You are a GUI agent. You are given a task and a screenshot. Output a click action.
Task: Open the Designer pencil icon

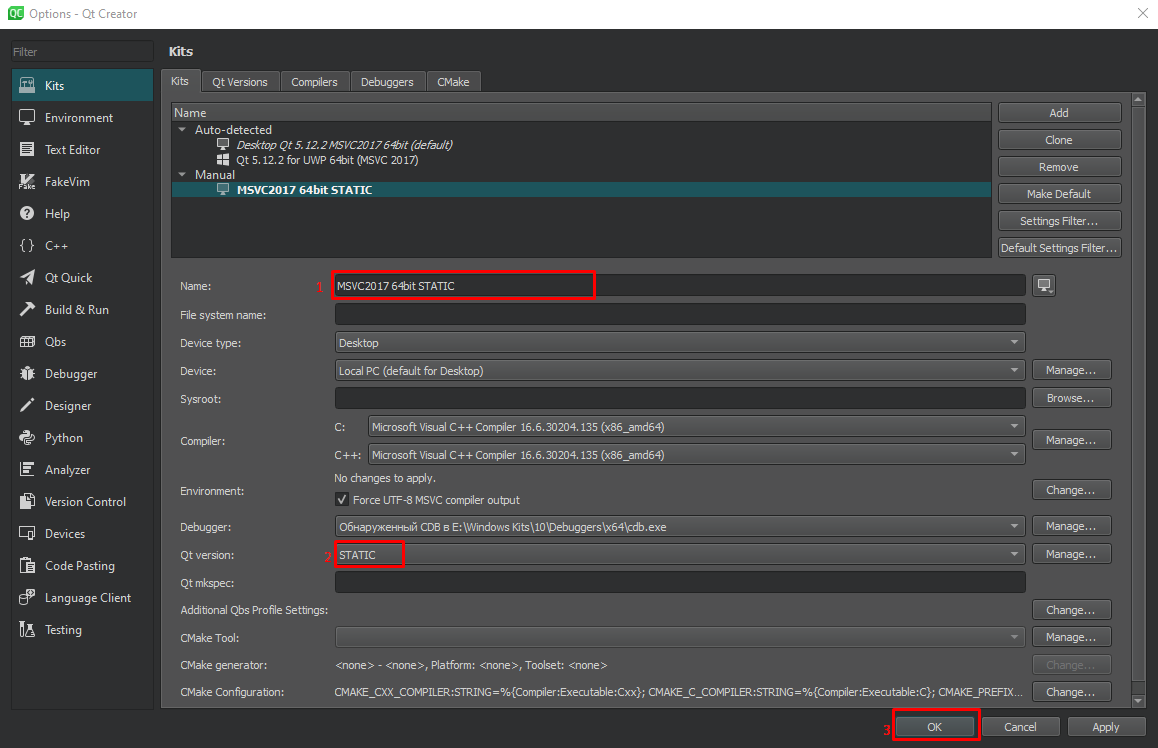point(27,405)
